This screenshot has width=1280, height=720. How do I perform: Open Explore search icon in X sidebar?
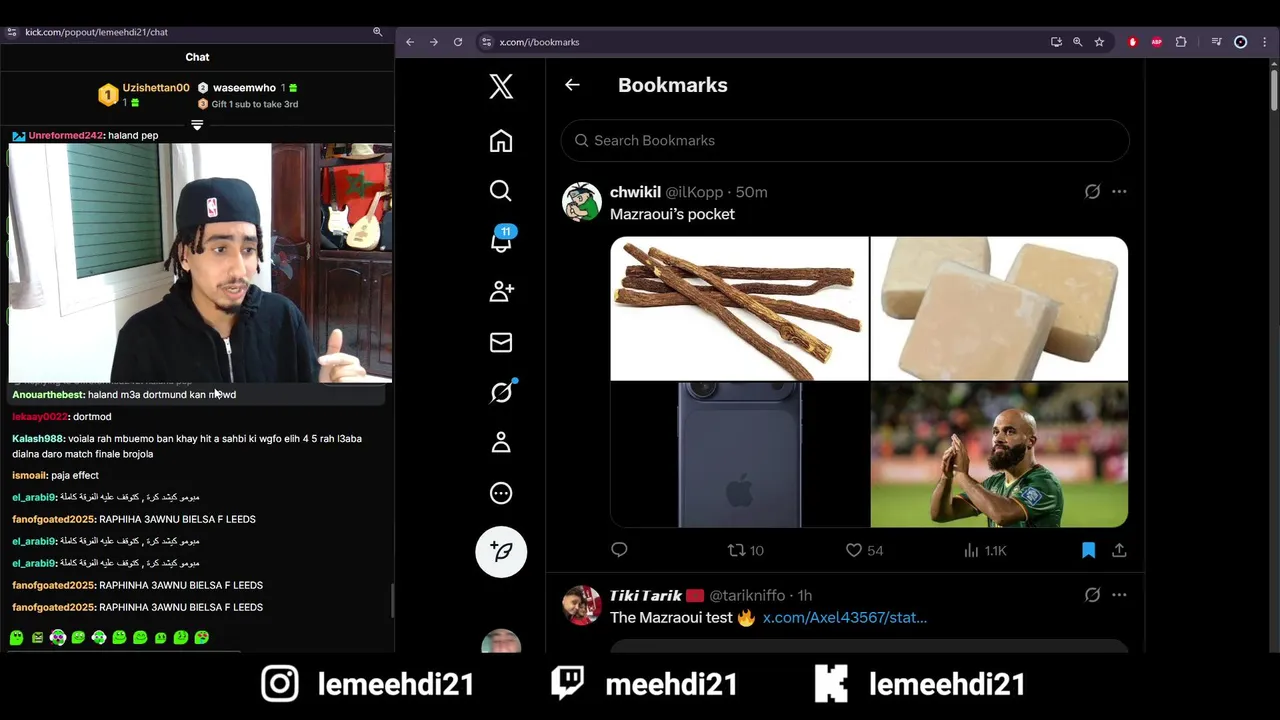tap(501, 191)
